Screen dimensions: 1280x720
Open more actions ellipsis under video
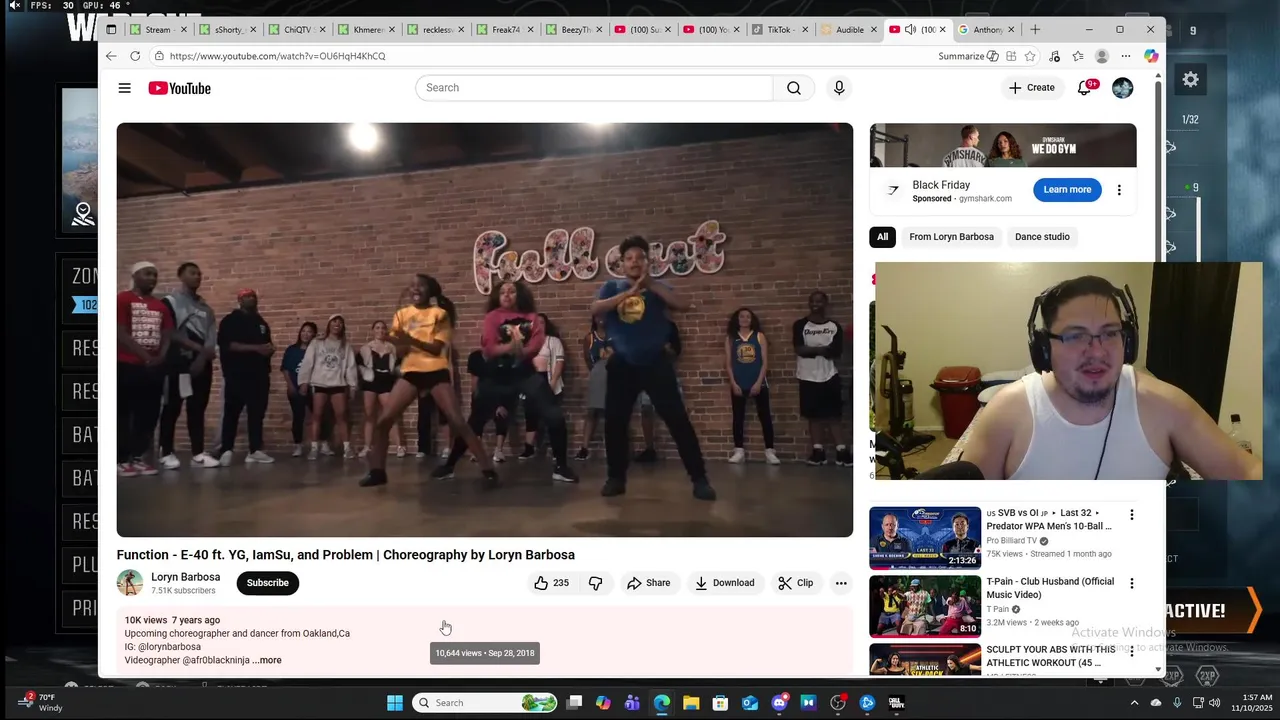coord(841,583)
